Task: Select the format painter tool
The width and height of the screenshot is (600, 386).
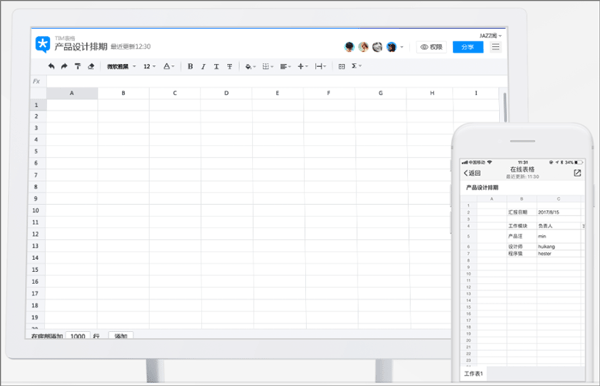Action: (78, 66)
